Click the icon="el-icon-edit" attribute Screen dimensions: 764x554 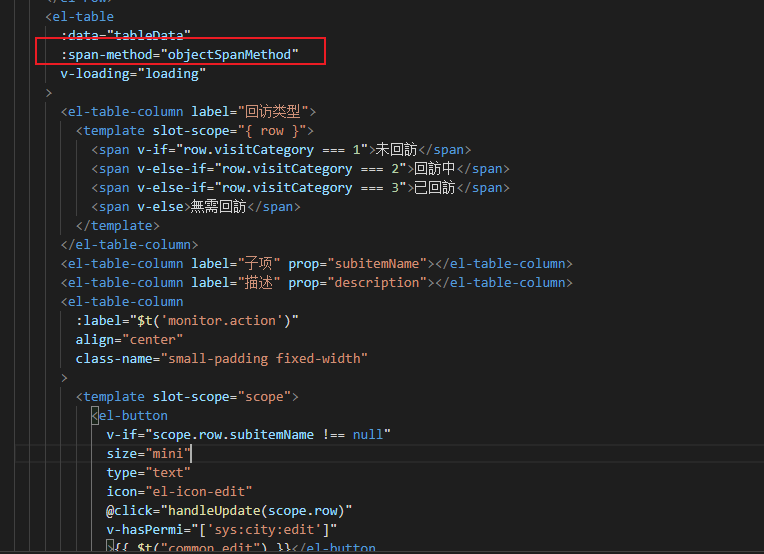[179, 492]
